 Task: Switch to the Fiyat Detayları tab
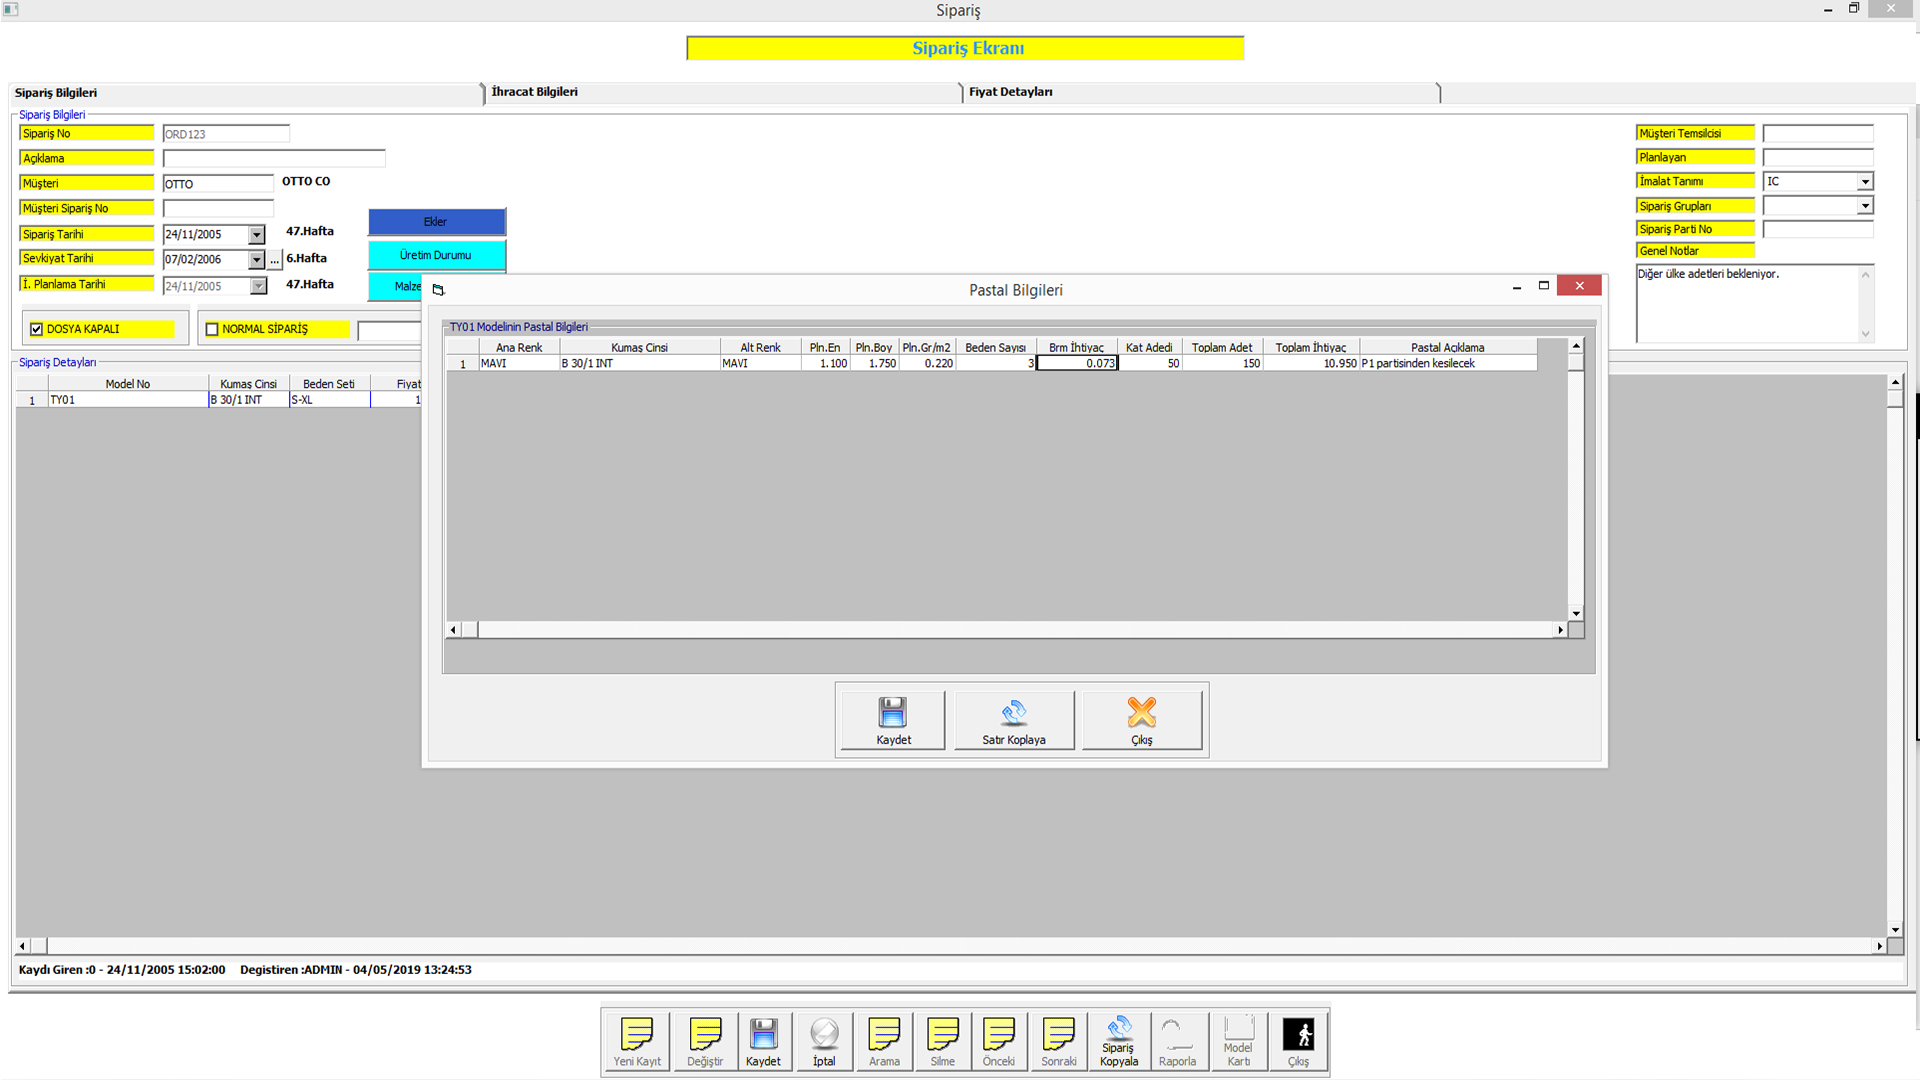point(1010,92)
